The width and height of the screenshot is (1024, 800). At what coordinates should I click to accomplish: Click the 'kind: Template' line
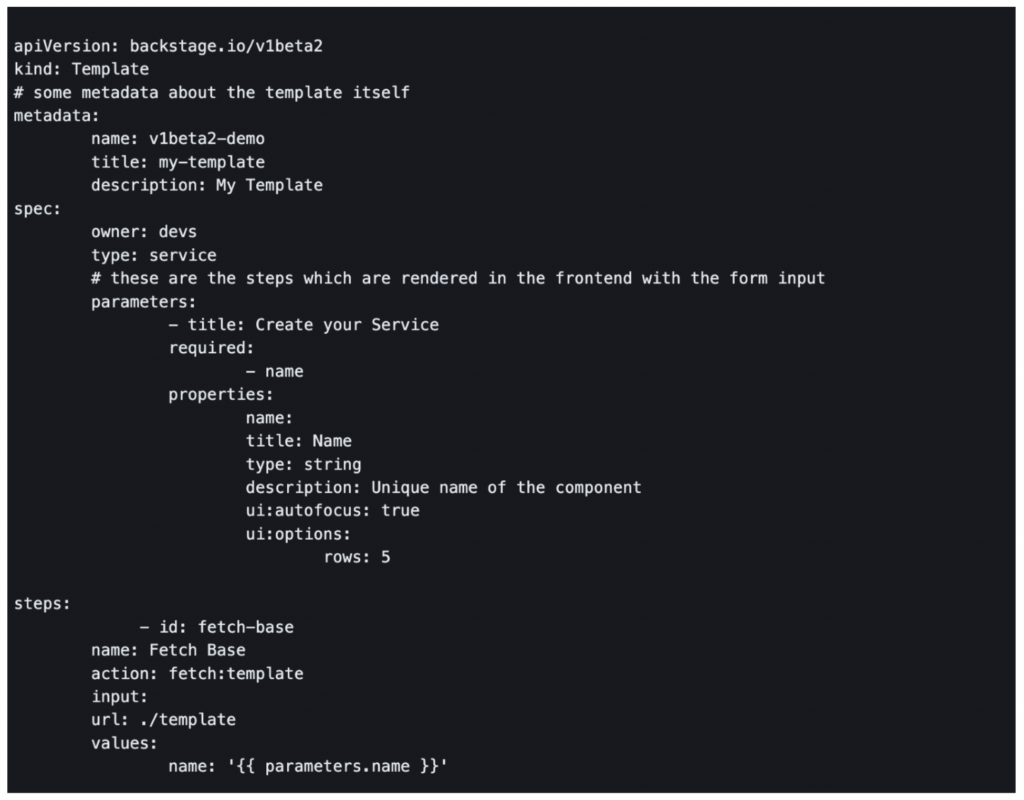tap(81, 69)
